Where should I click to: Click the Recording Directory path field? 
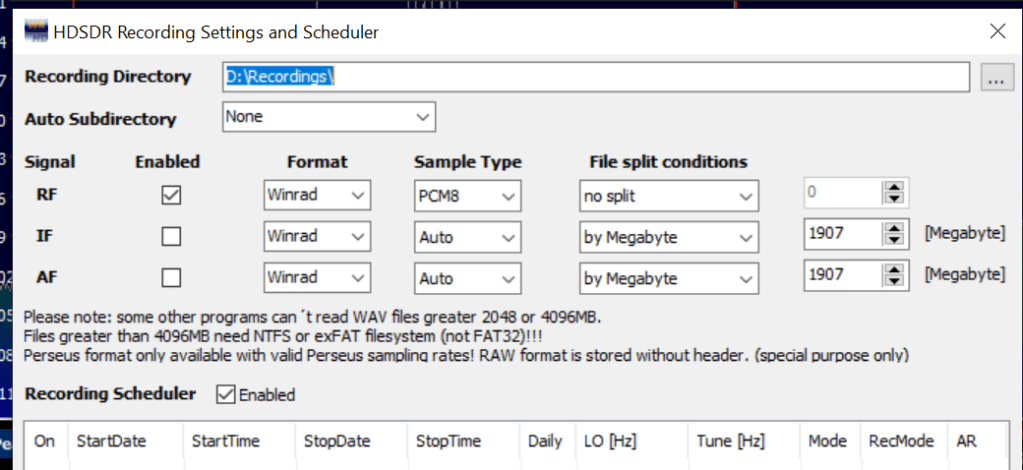click(596, 77)
